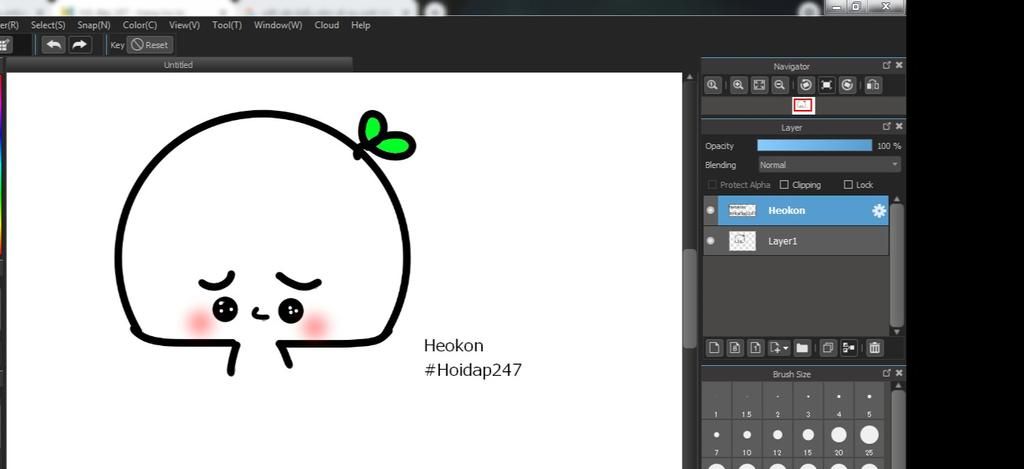Screen dimensions: 1024x469
Task: Tick the Protect Alpha checkbox
Action: click(712, 185)
